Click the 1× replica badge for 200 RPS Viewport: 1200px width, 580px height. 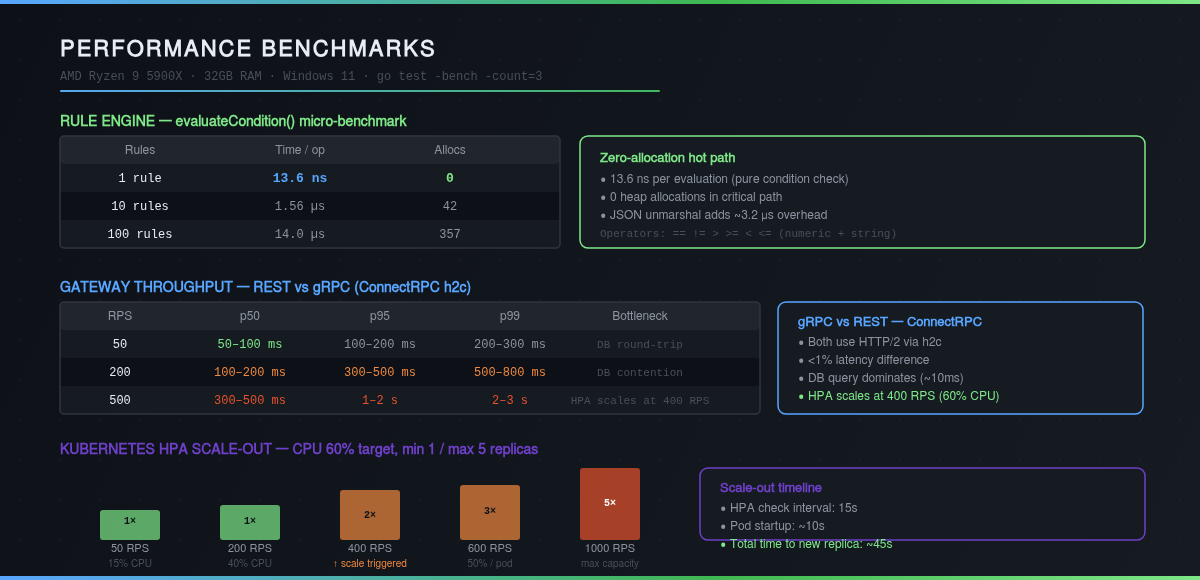click(x=249, y=522)
